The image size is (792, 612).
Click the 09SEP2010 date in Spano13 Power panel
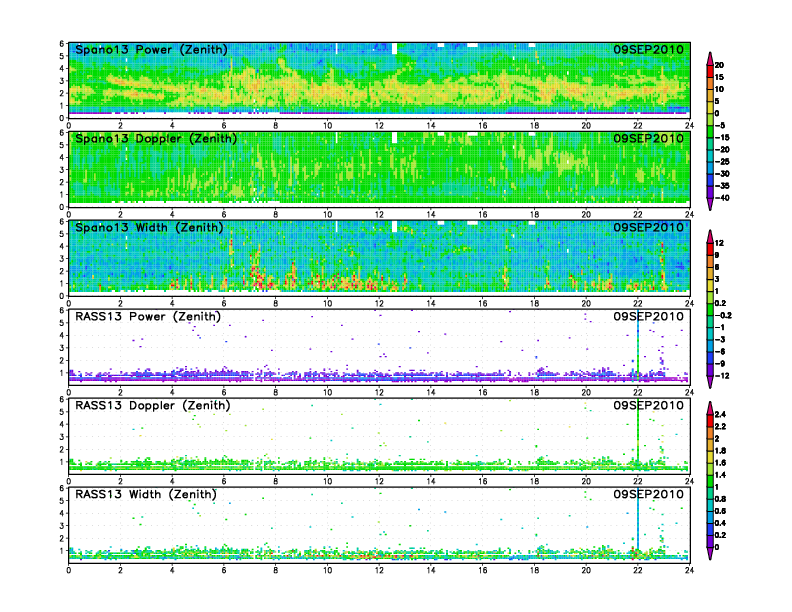[x=649, y=50]
